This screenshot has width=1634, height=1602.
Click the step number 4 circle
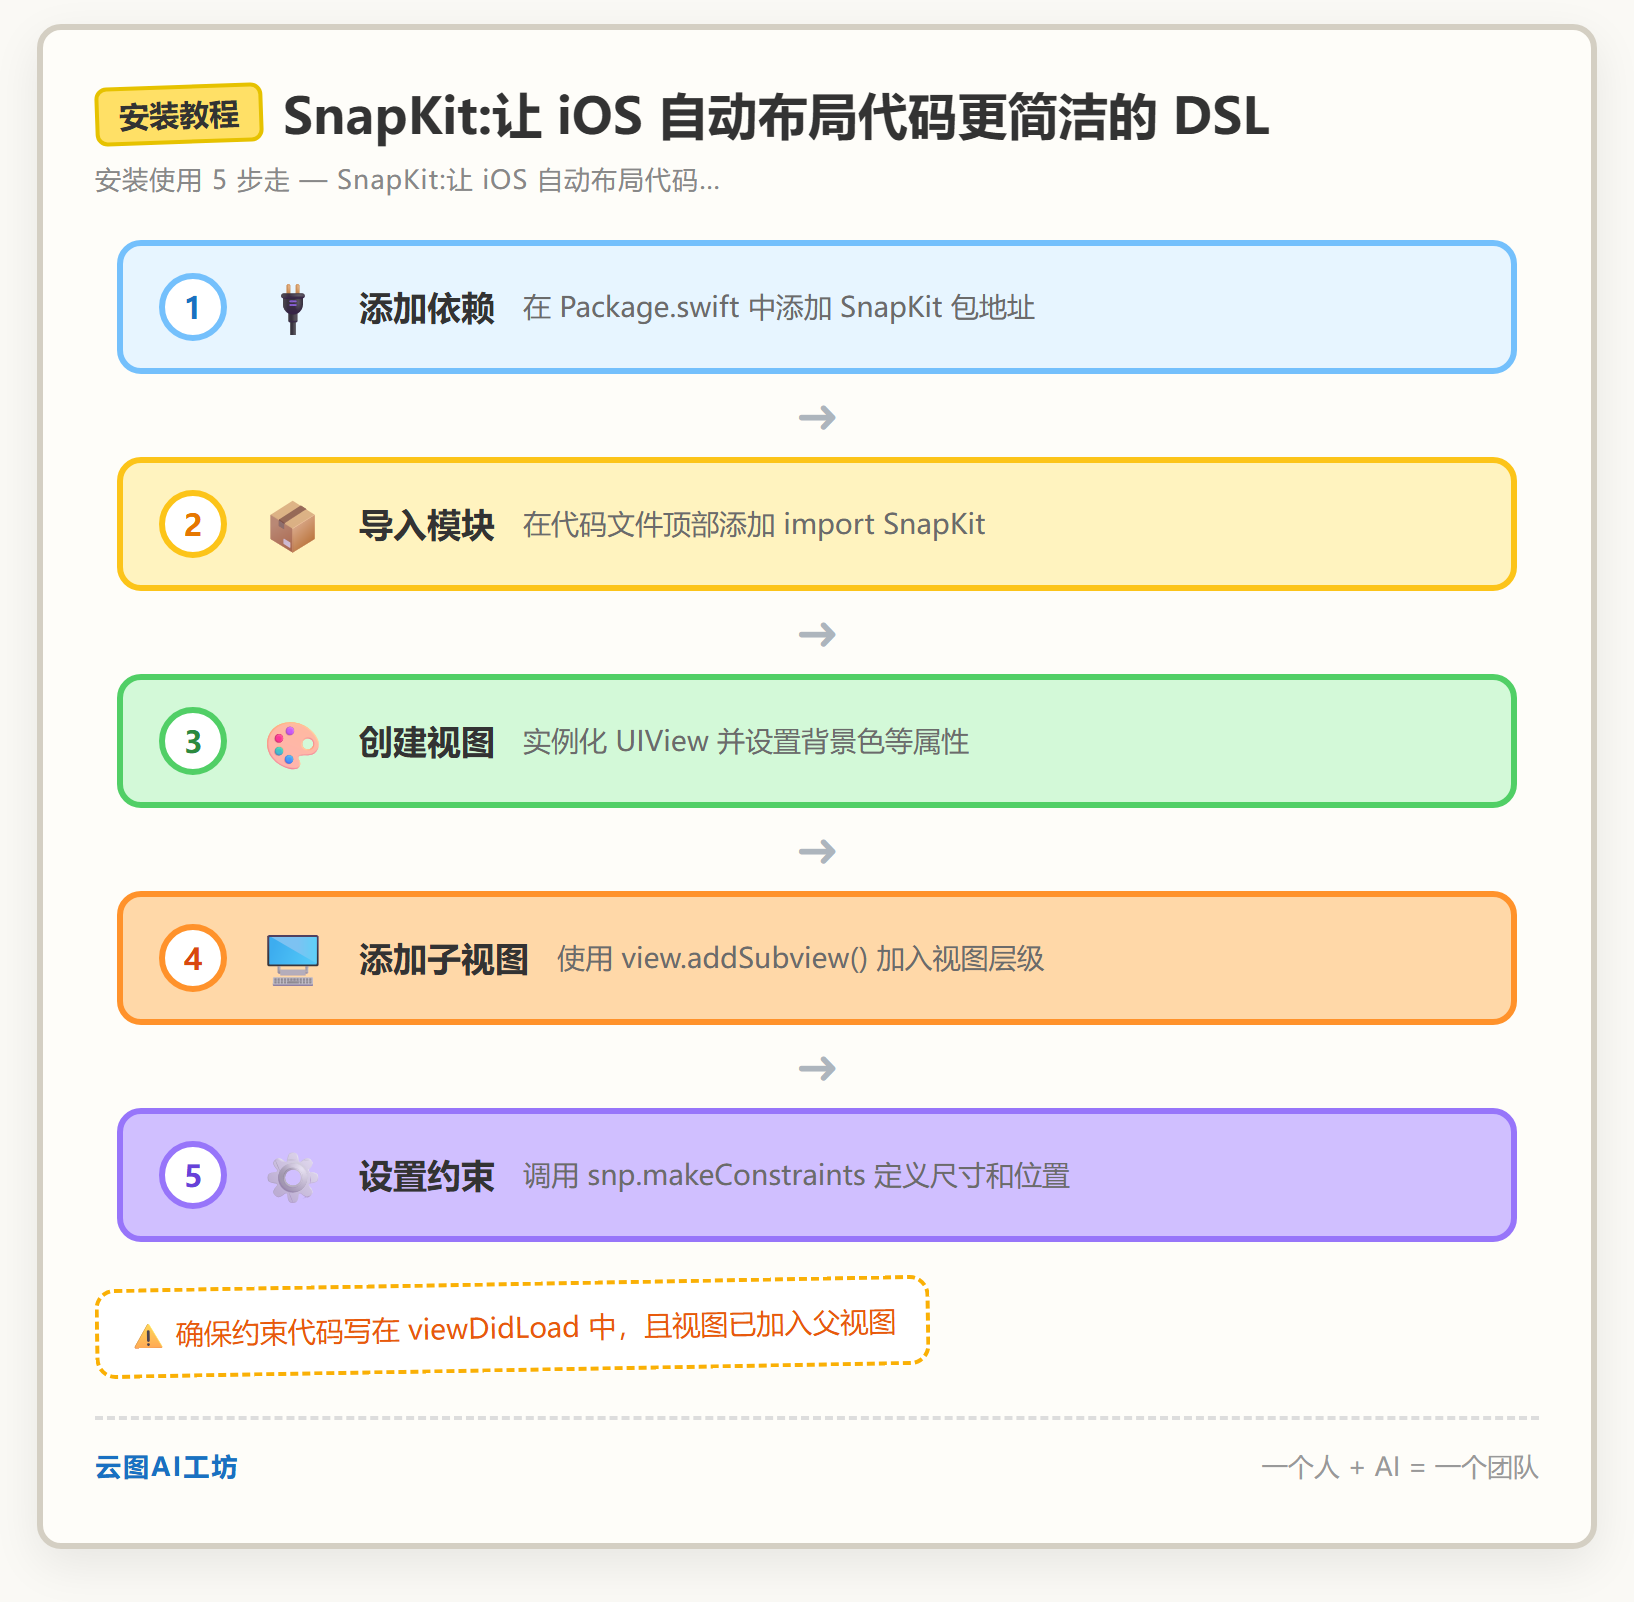point(193,958)
